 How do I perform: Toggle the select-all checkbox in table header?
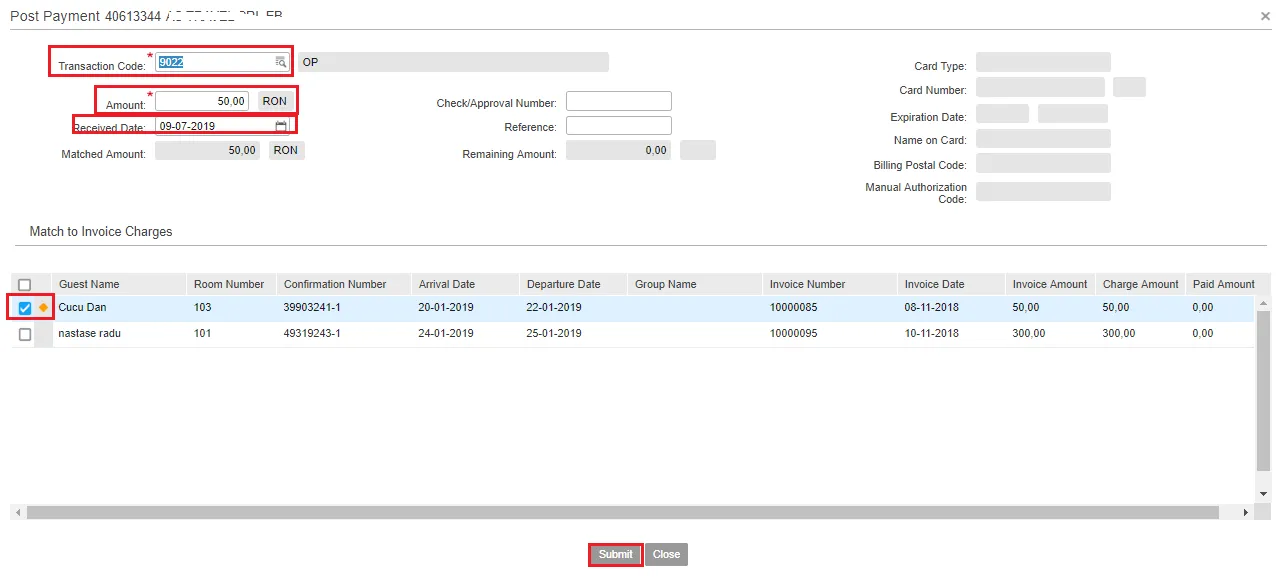(x=25, y=285)
